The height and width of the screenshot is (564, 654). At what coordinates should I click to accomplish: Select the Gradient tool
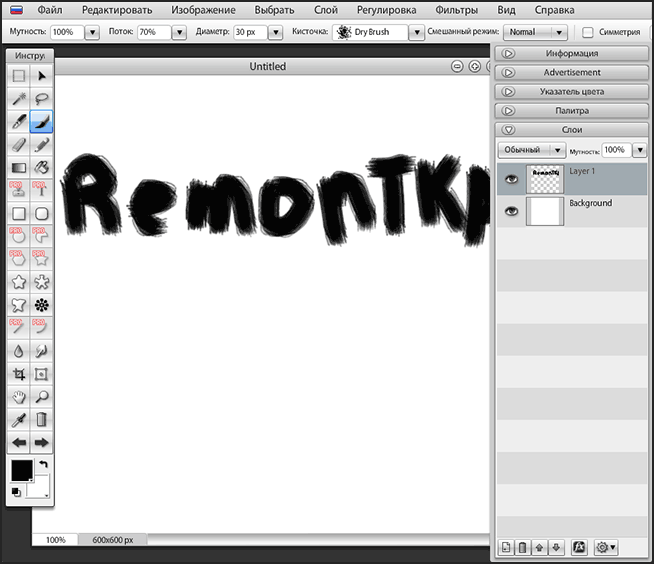tap(18, 168)
